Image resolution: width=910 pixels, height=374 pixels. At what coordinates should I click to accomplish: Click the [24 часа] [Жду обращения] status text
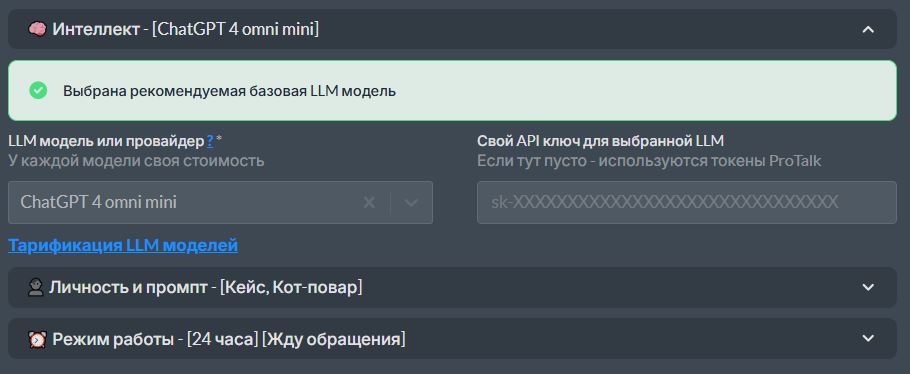coord(296,339)
